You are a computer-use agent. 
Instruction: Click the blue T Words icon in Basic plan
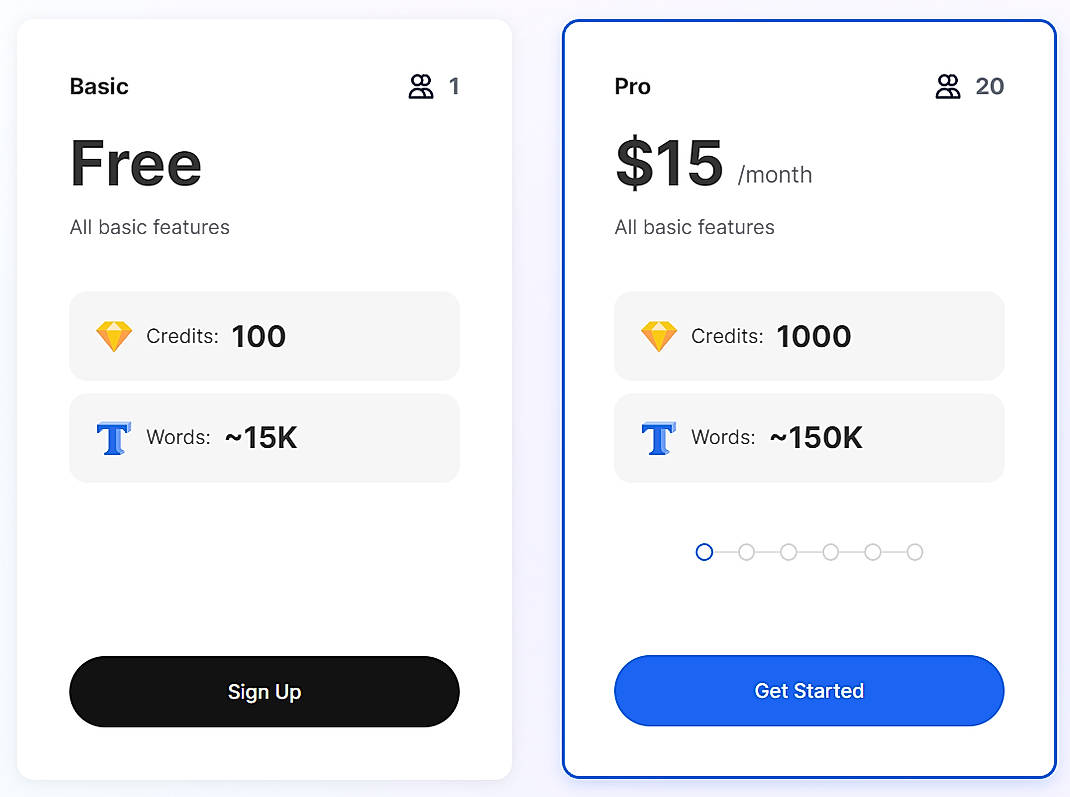click(113, 437)
